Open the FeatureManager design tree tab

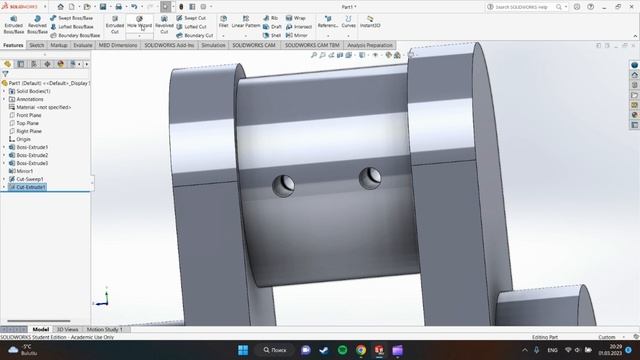tap(7, 64)
